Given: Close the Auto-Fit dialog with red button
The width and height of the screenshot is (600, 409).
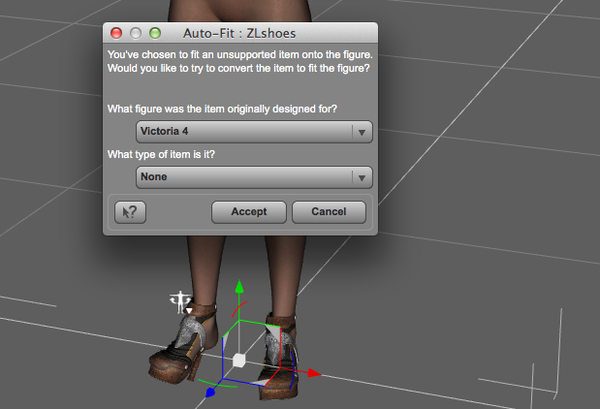Looking at the screenshot, I should pos(116,33).
